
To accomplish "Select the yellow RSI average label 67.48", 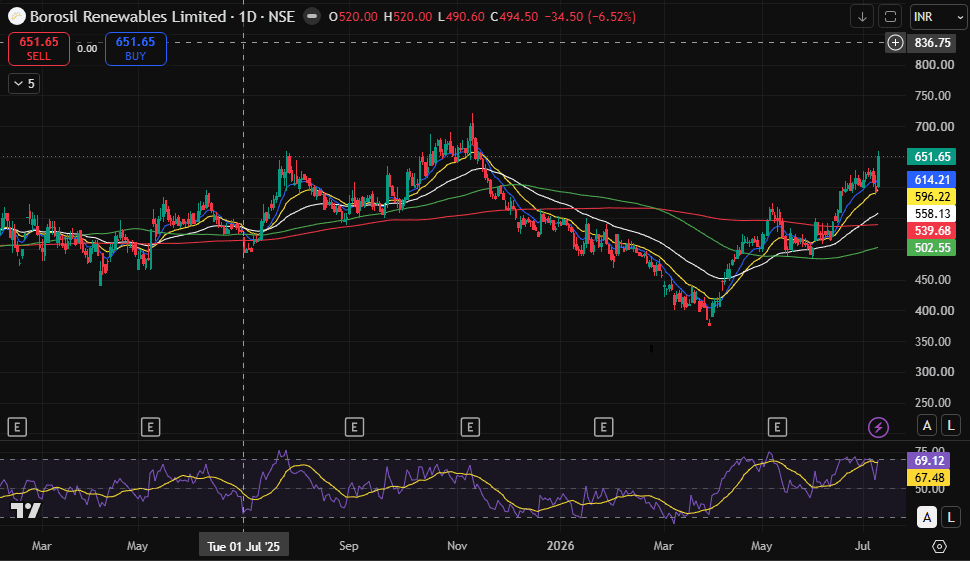I will coord(929,477).
